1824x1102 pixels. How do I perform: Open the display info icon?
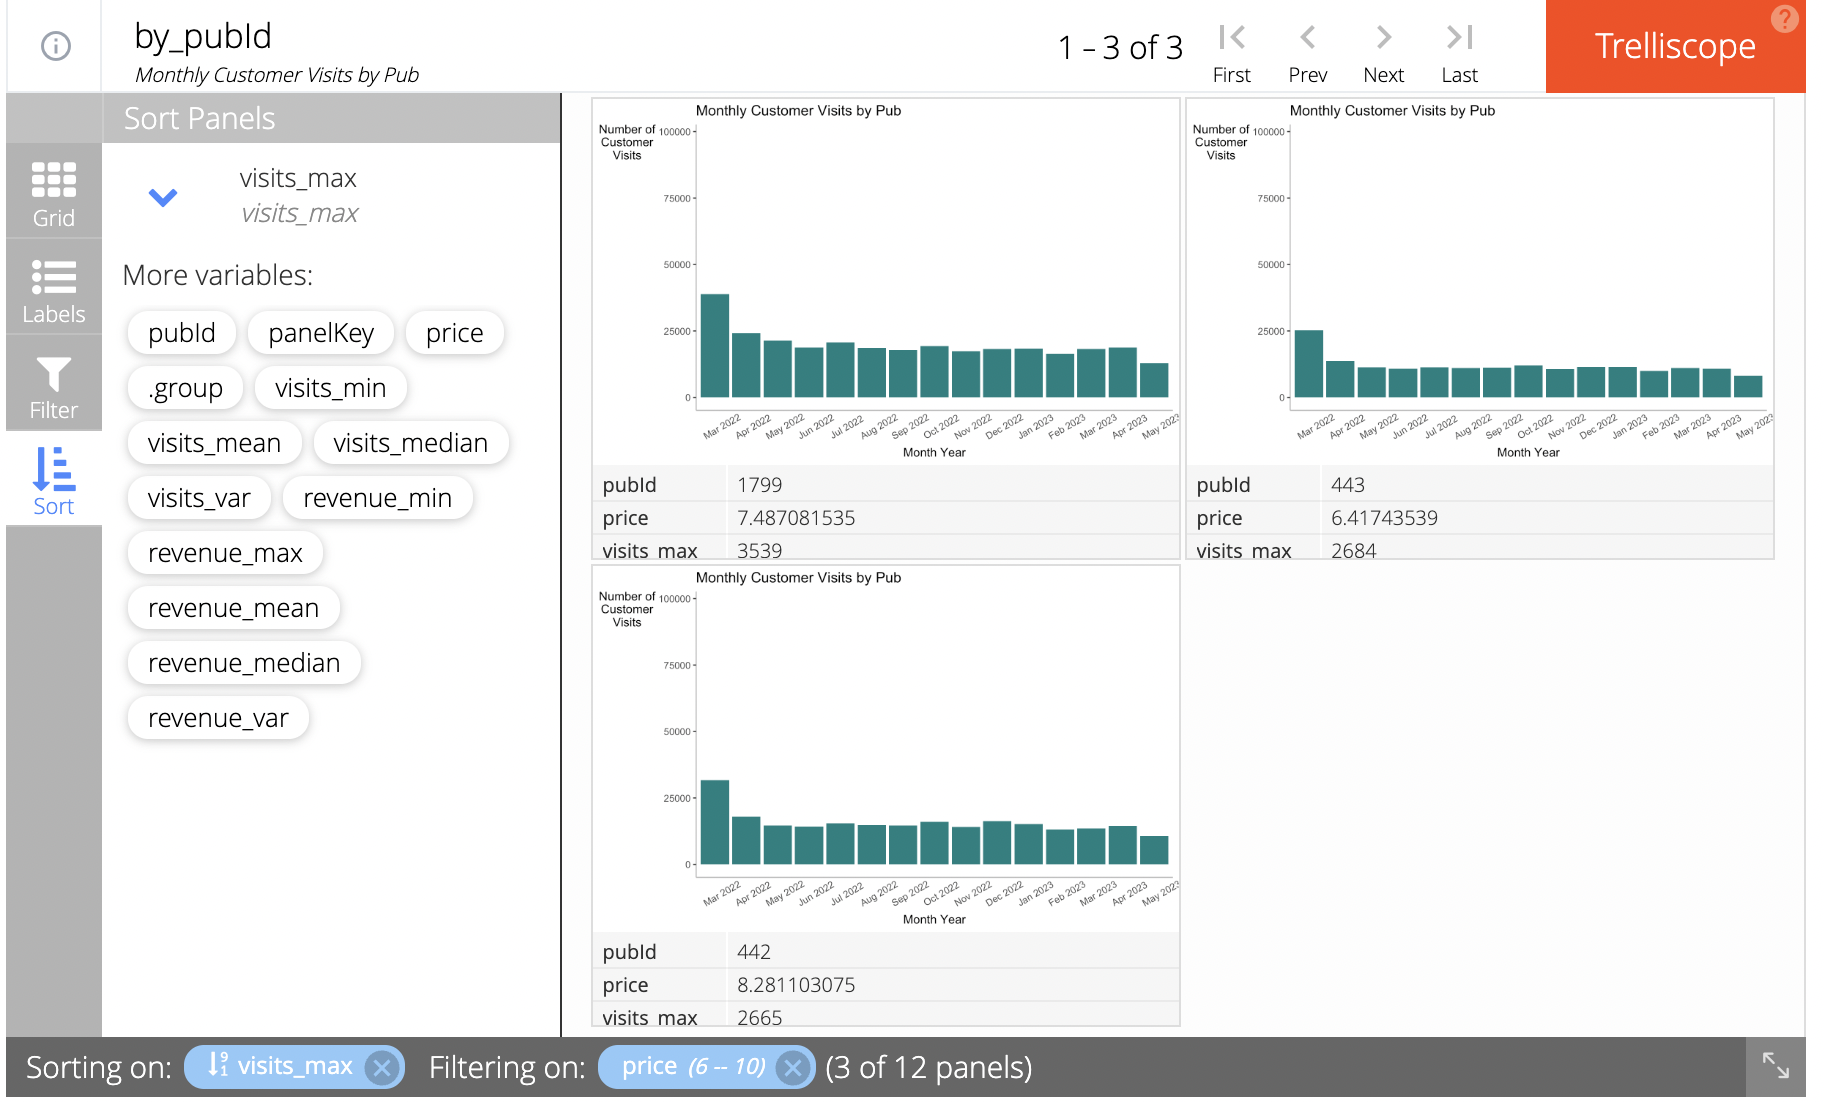tap(55, 46)
